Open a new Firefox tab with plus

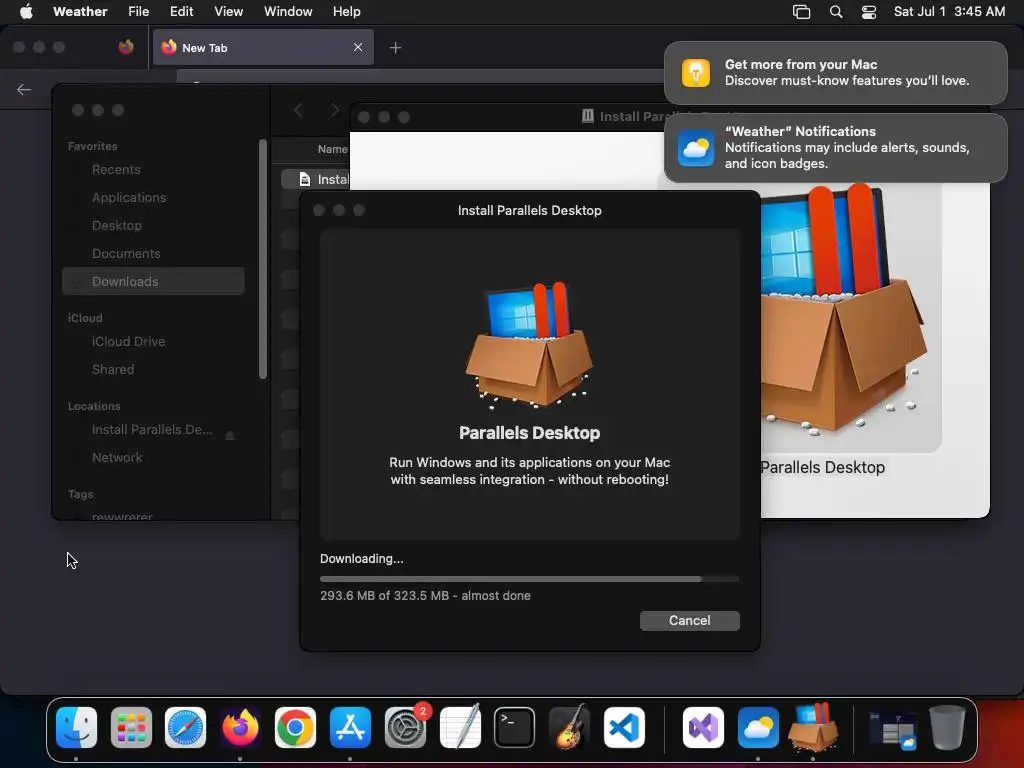(x=395, y=48)
